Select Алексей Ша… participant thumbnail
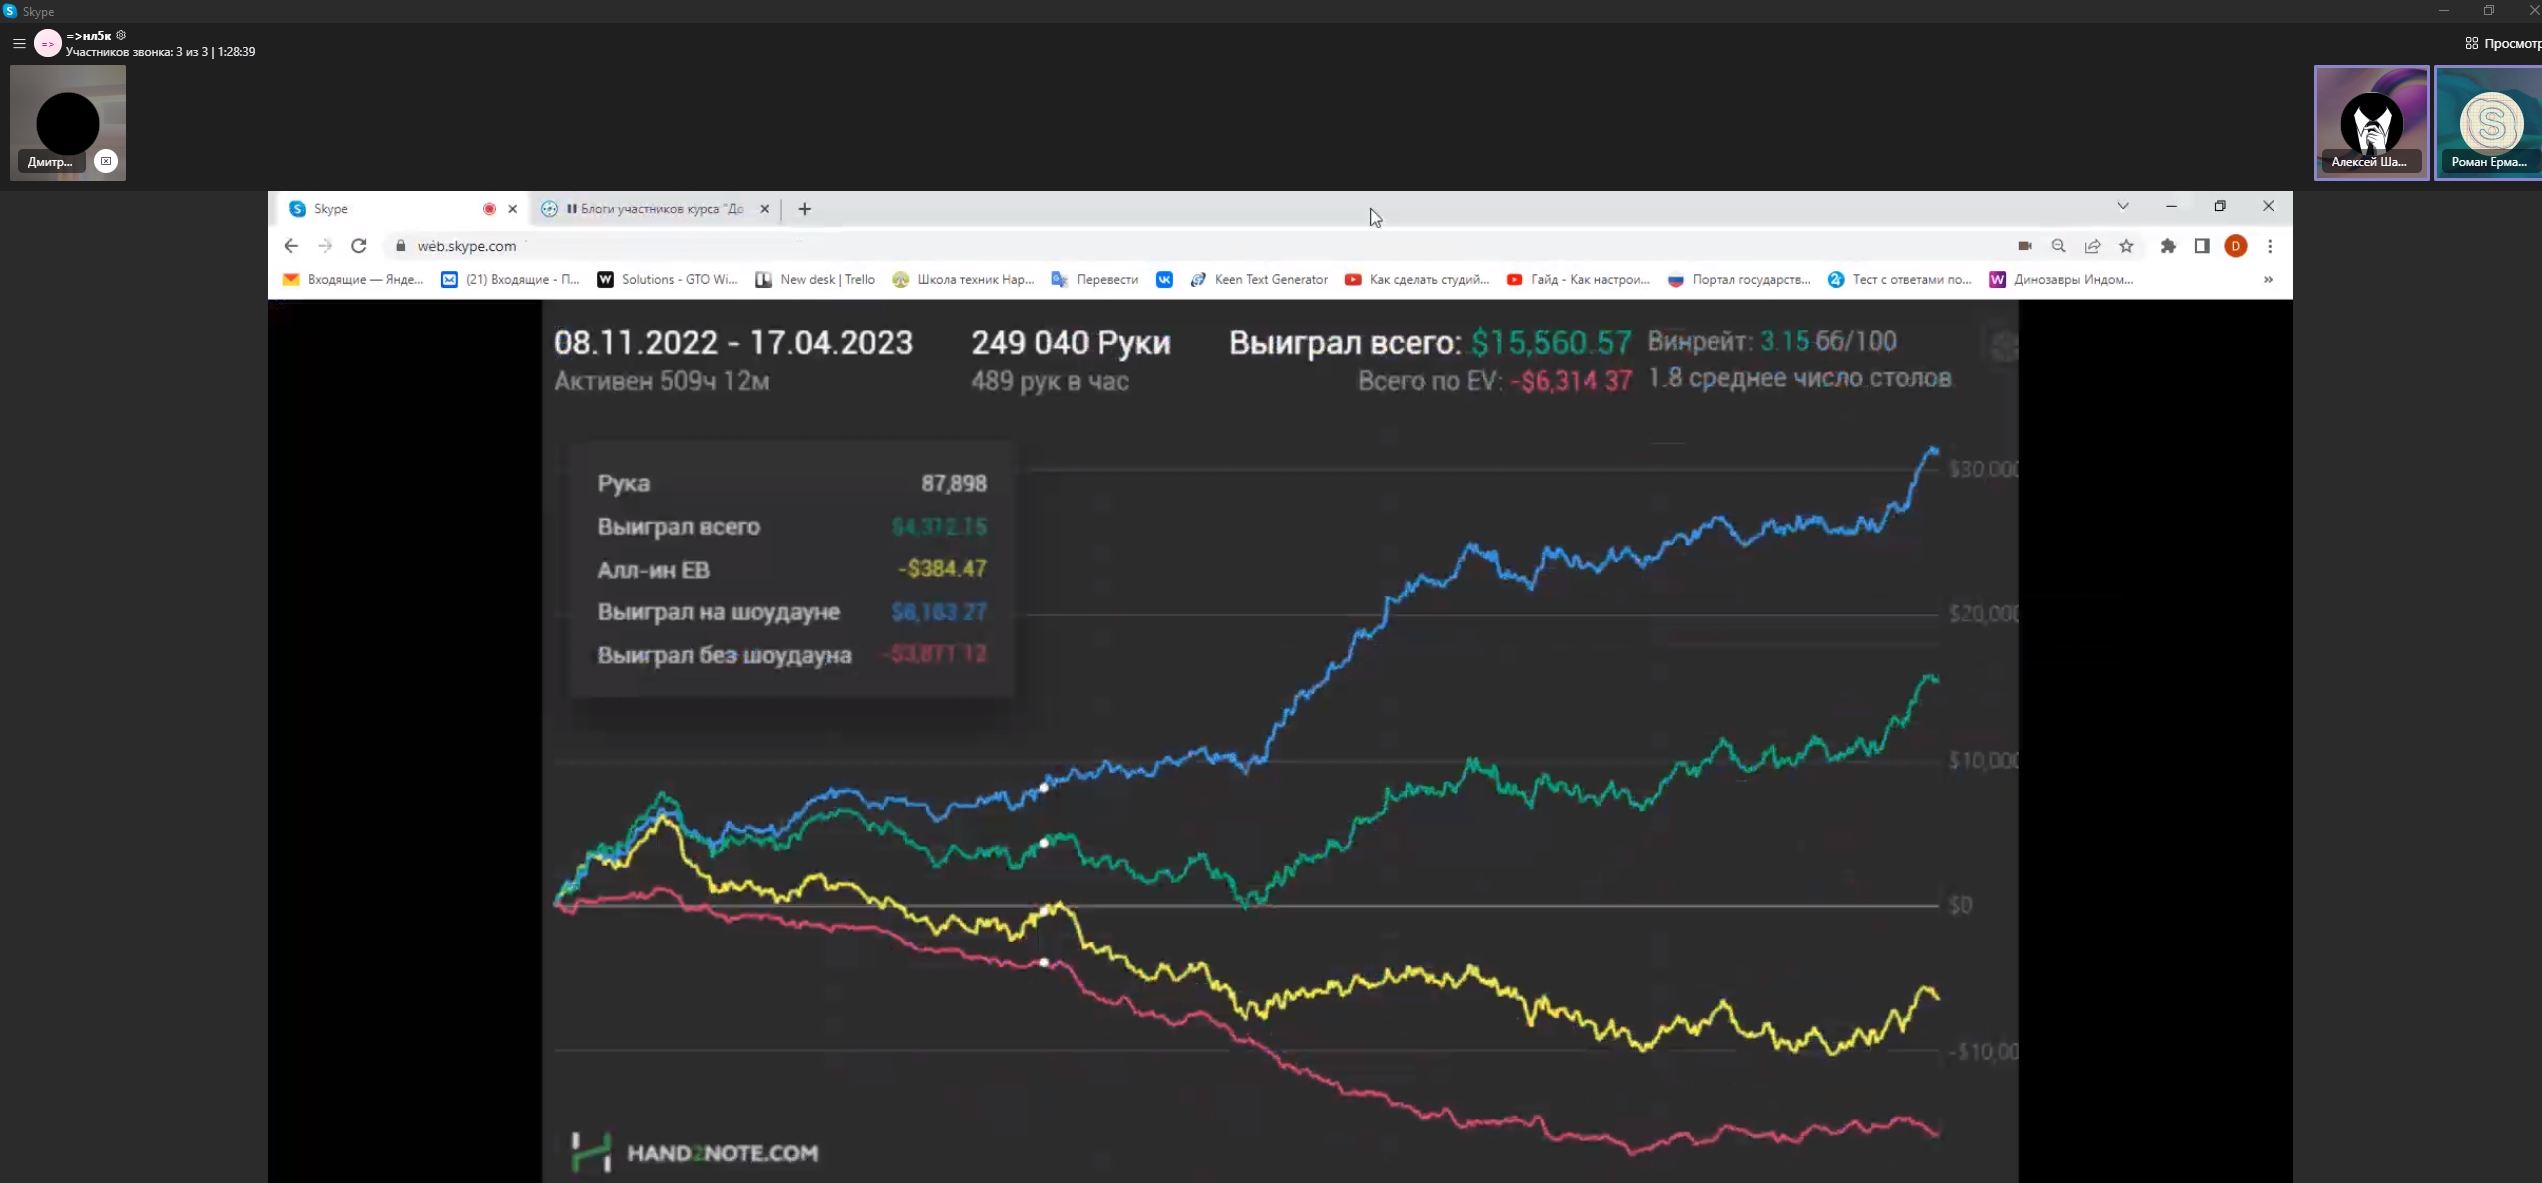Viewport: 2542px width, 1183px height. [2371, 123]
